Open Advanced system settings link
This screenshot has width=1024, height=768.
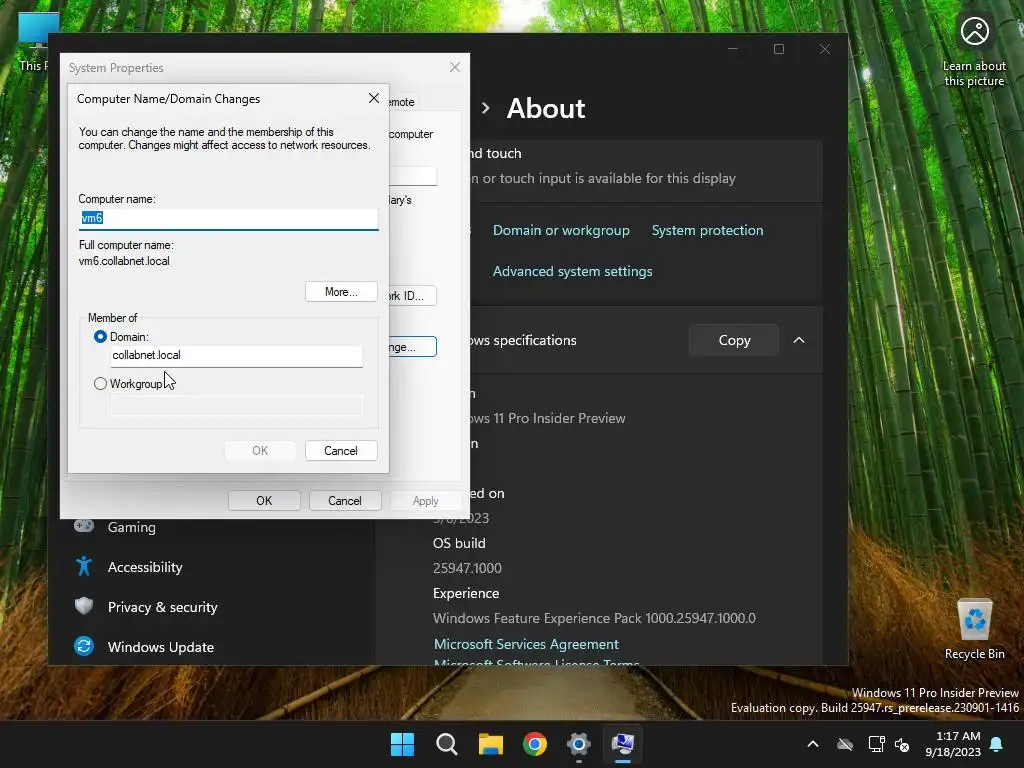pos(573,272)
